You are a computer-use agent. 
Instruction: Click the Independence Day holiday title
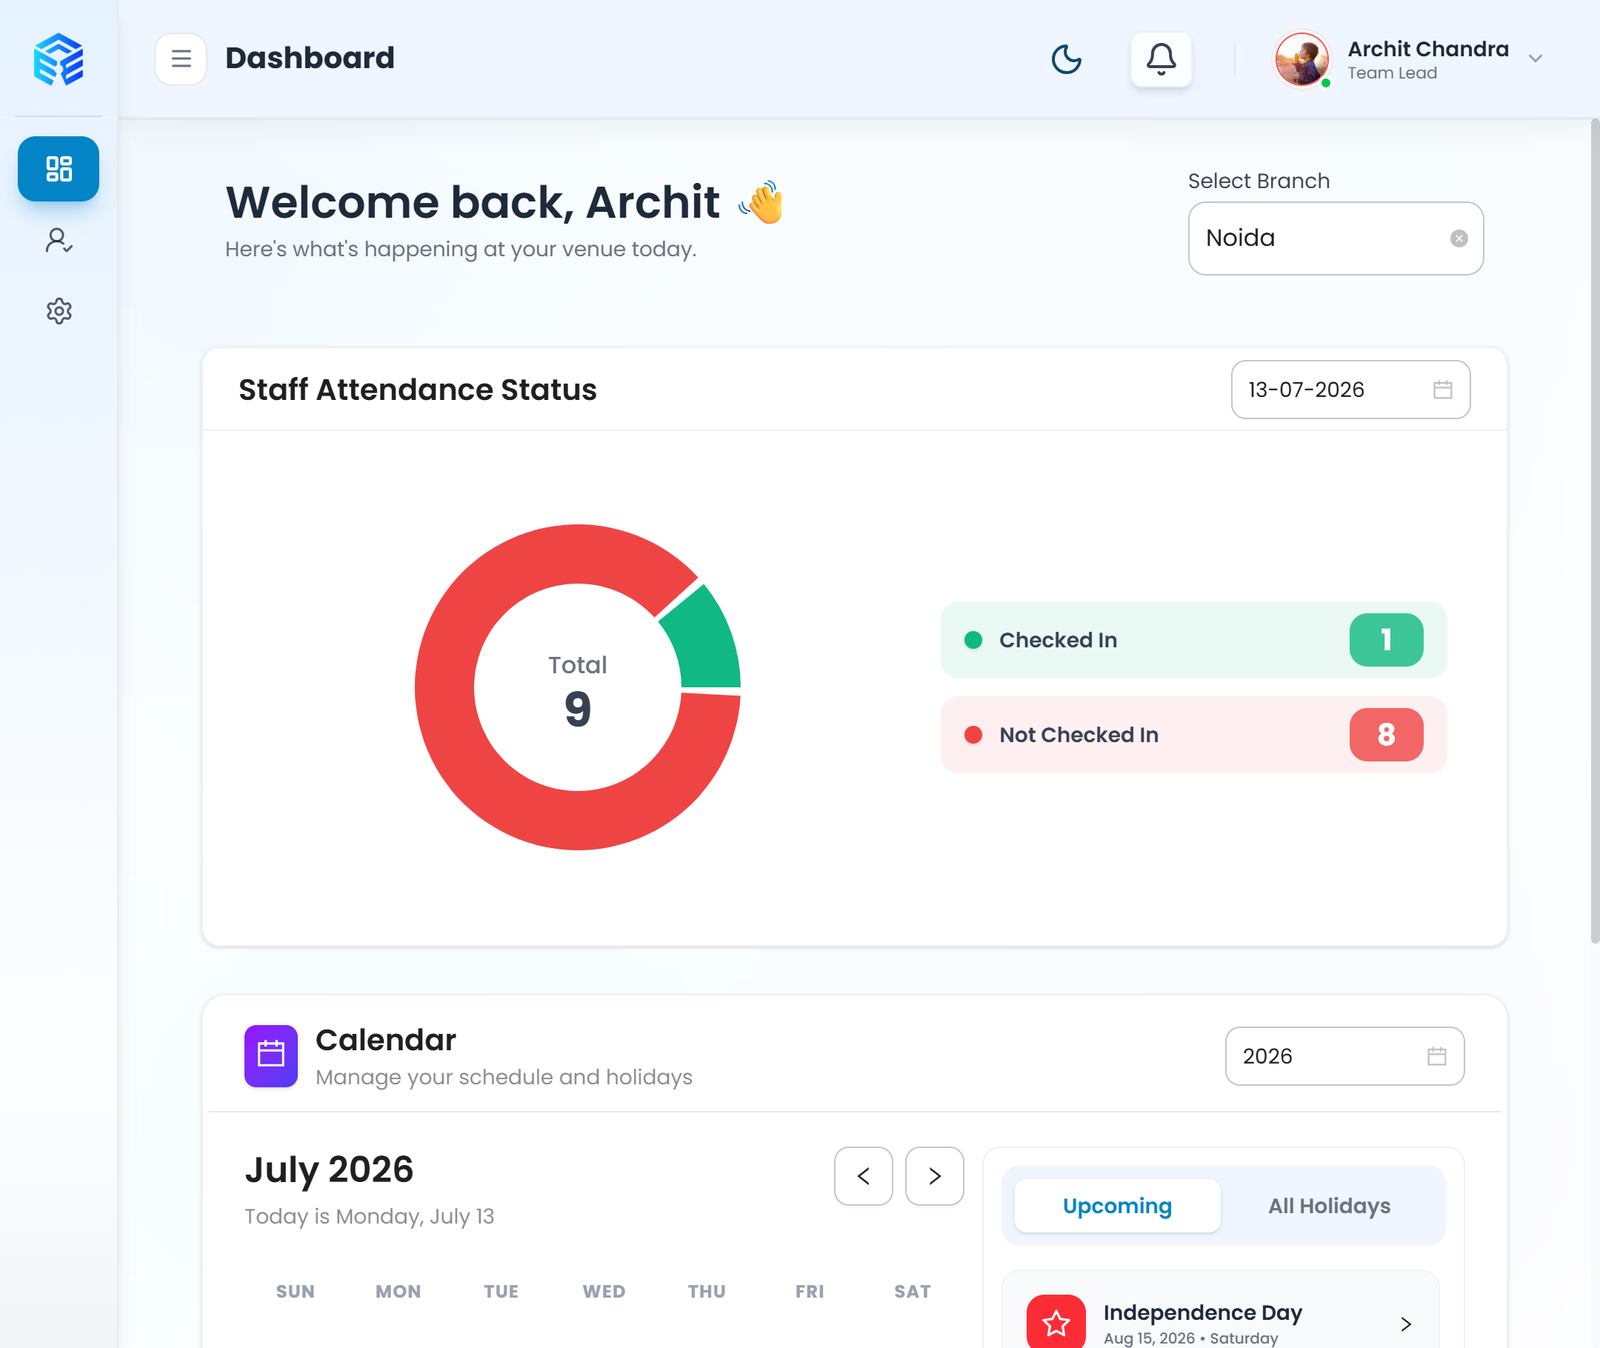pos(1203,1312)
